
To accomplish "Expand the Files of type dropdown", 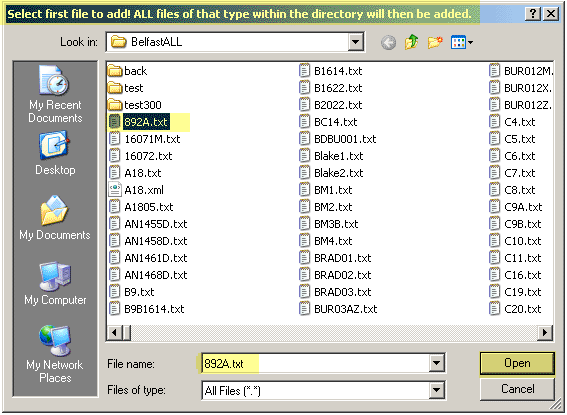I will pyautogui.click(x=436, y=390).
